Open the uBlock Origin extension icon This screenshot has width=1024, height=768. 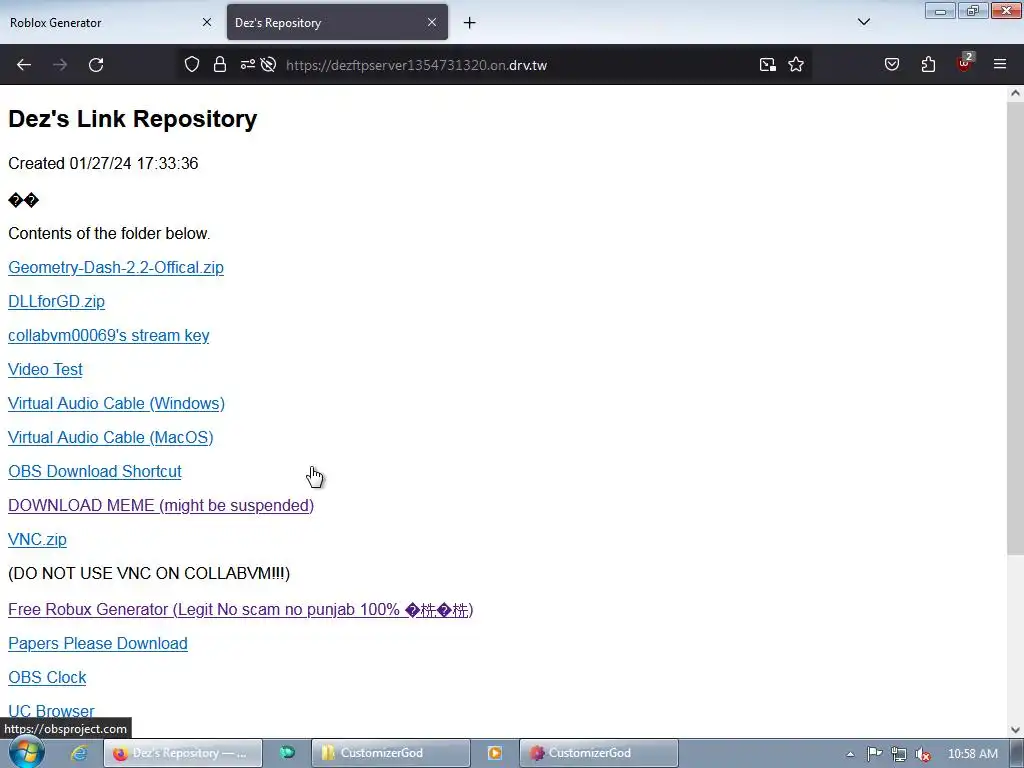pyautogui.click(x=965, y=63)
